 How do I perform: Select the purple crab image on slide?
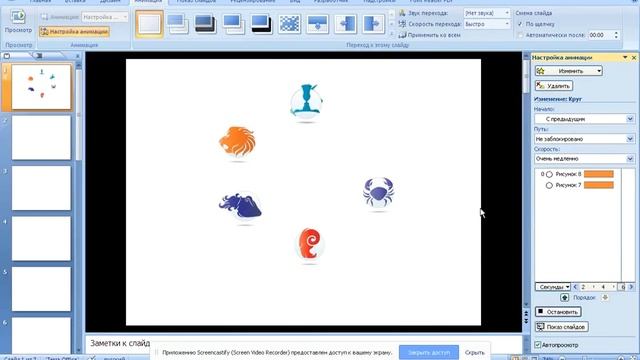[378, 192]
